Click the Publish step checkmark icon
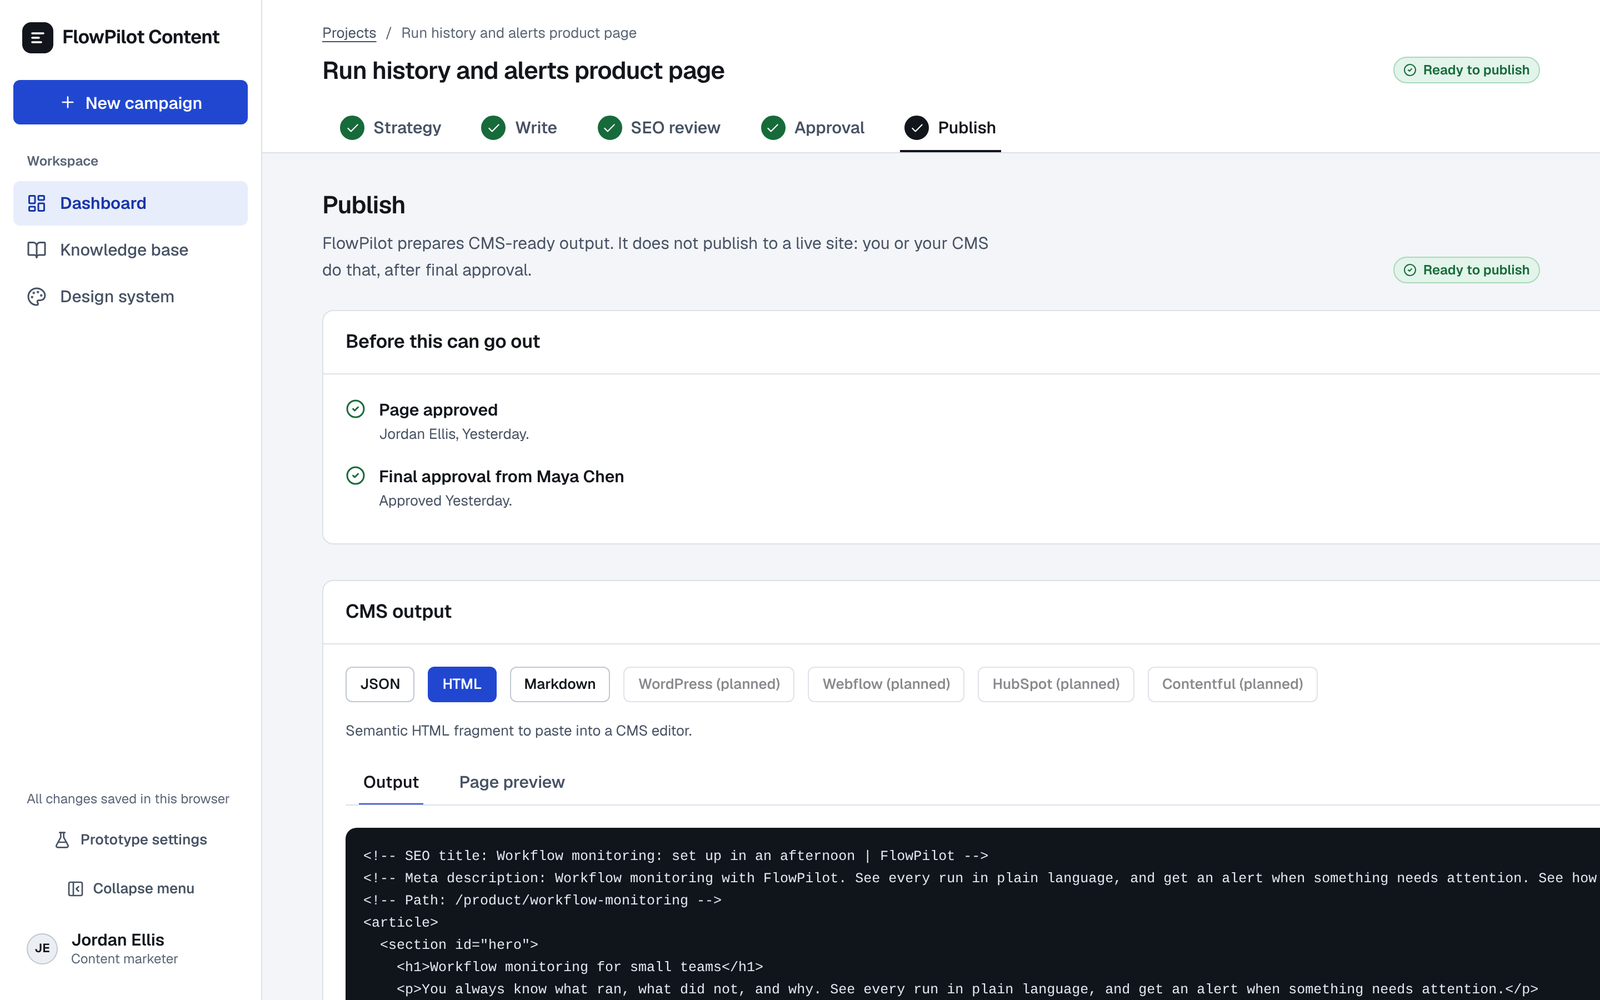This screenshot has width=1600, height=1000. [x=917, y=128]
